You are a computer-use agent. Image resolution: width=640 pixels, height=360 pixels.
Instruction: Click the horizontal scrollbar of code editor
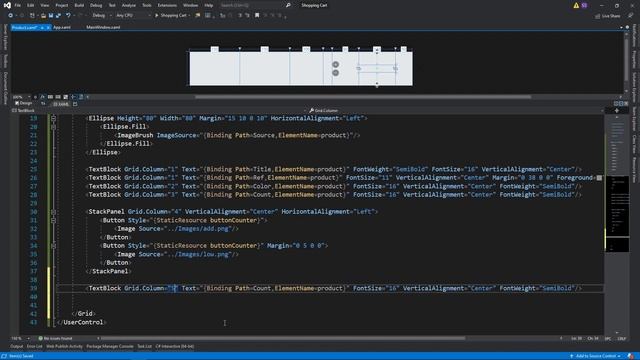click(x=283, y=338)
